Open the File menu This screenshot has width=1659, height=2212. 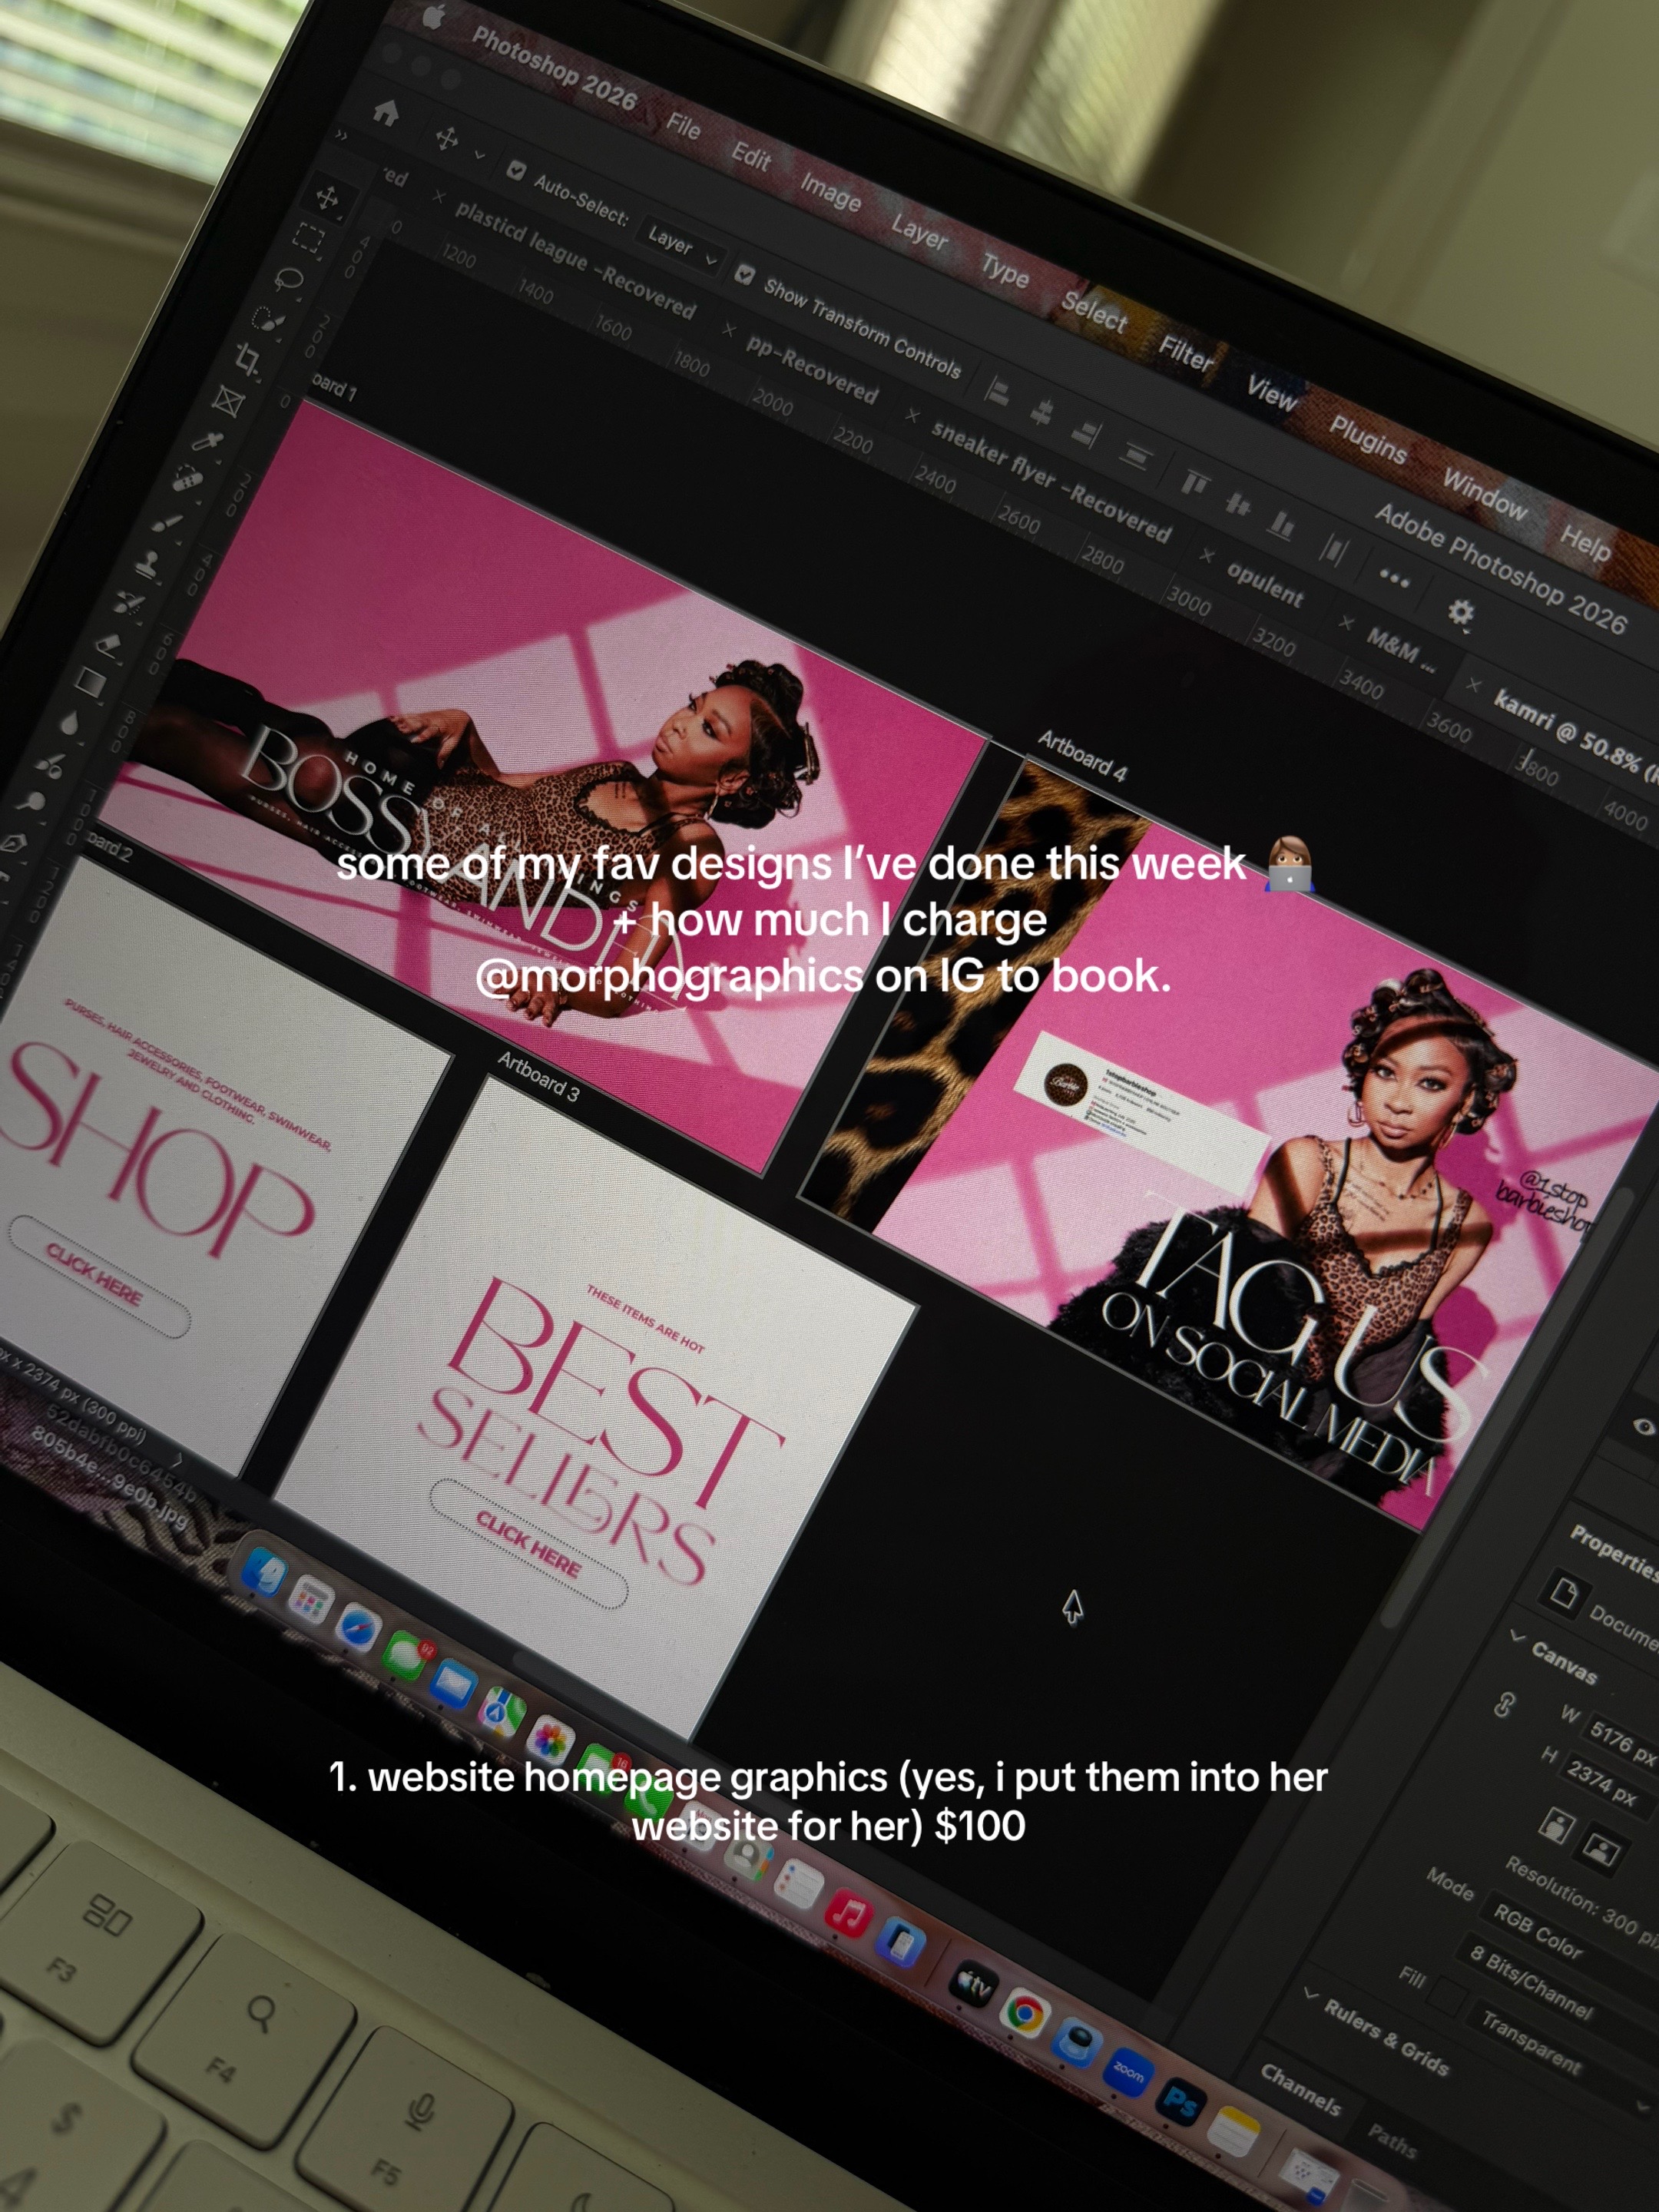(x=684, y=125)
